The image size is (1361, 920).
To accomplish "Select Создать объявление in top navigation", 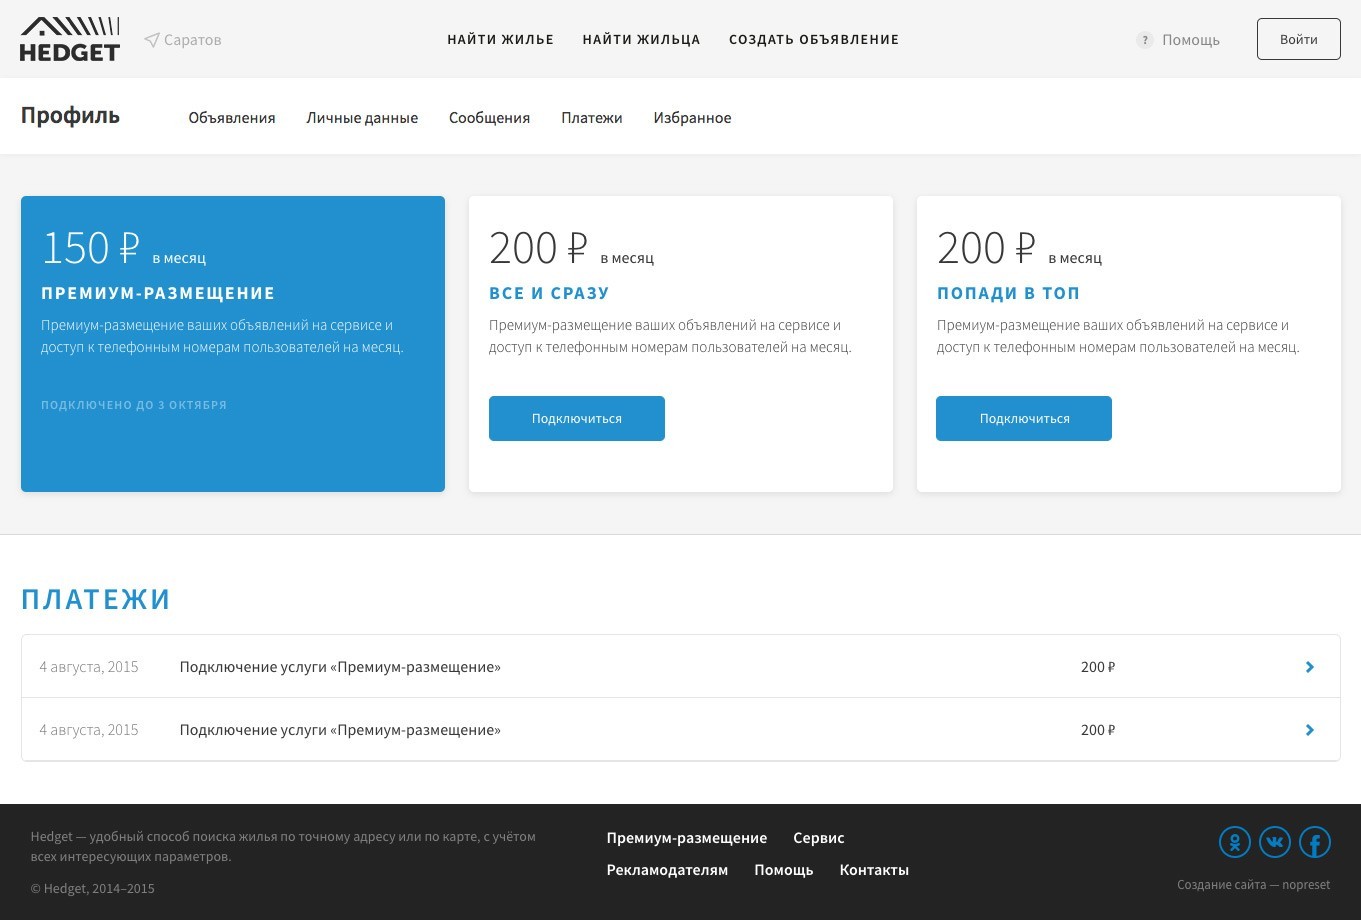I will tap(813, 40).
